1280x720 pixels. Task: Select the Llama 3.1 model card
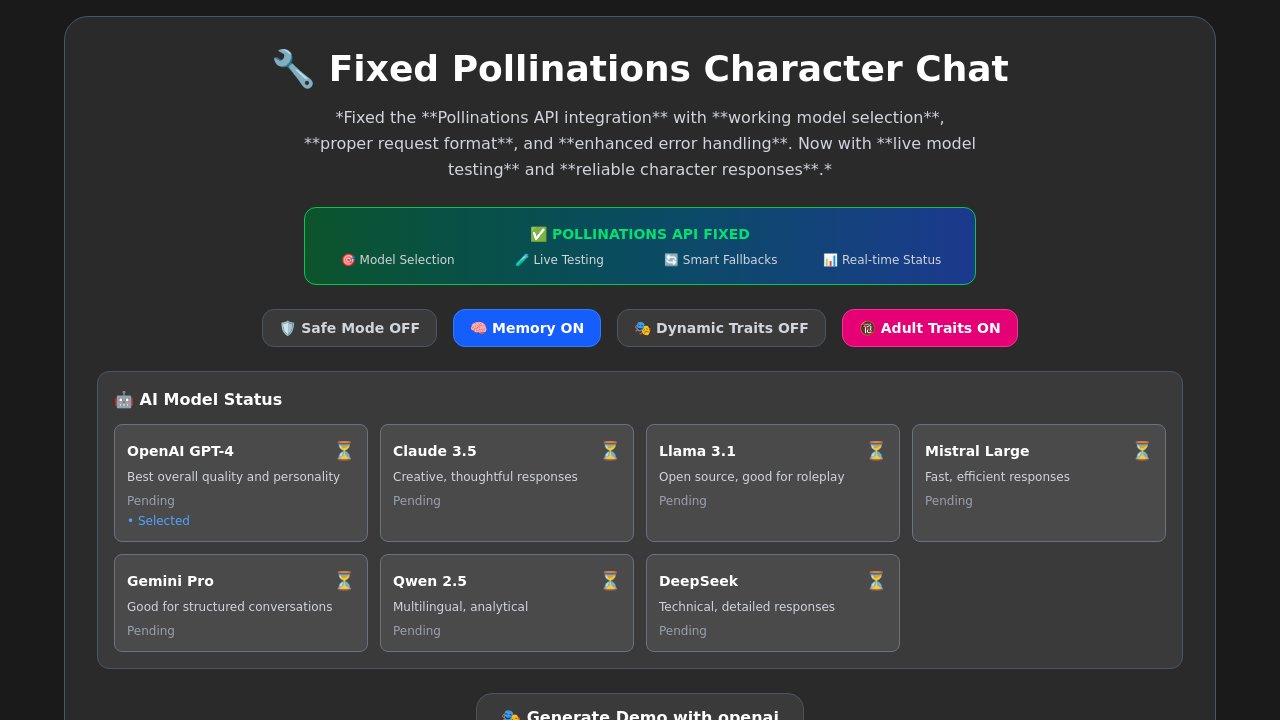(773, 483)
